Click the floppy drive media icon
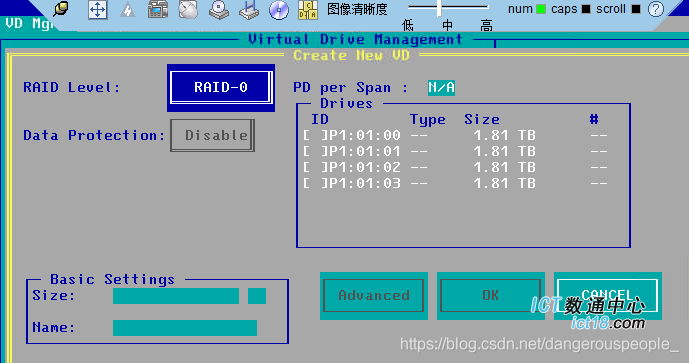Viewport: 689px width, 363px height. click(x=249, y=10)
